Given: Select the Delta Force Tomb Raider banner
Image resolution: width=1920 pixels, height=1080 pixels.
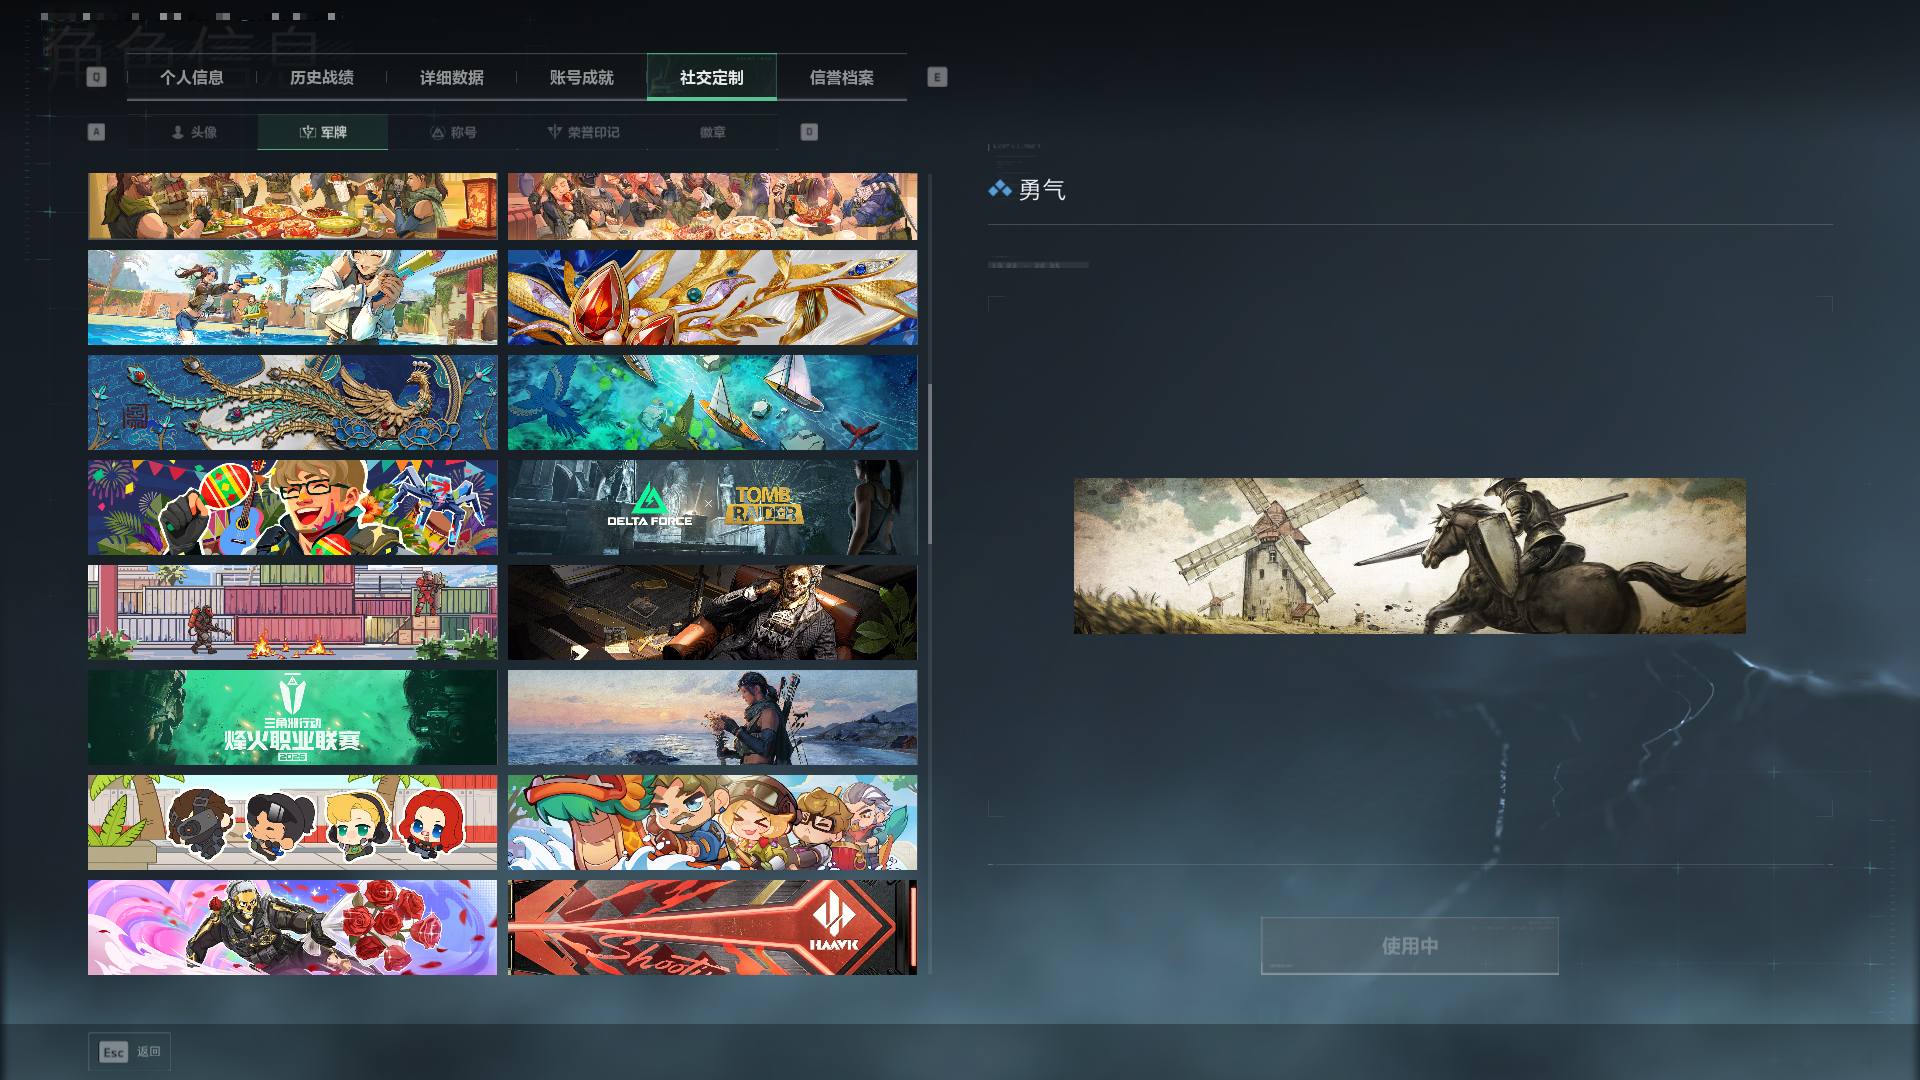Looking at the screenshot, I should pyautogui.click(x=712, y=507).
